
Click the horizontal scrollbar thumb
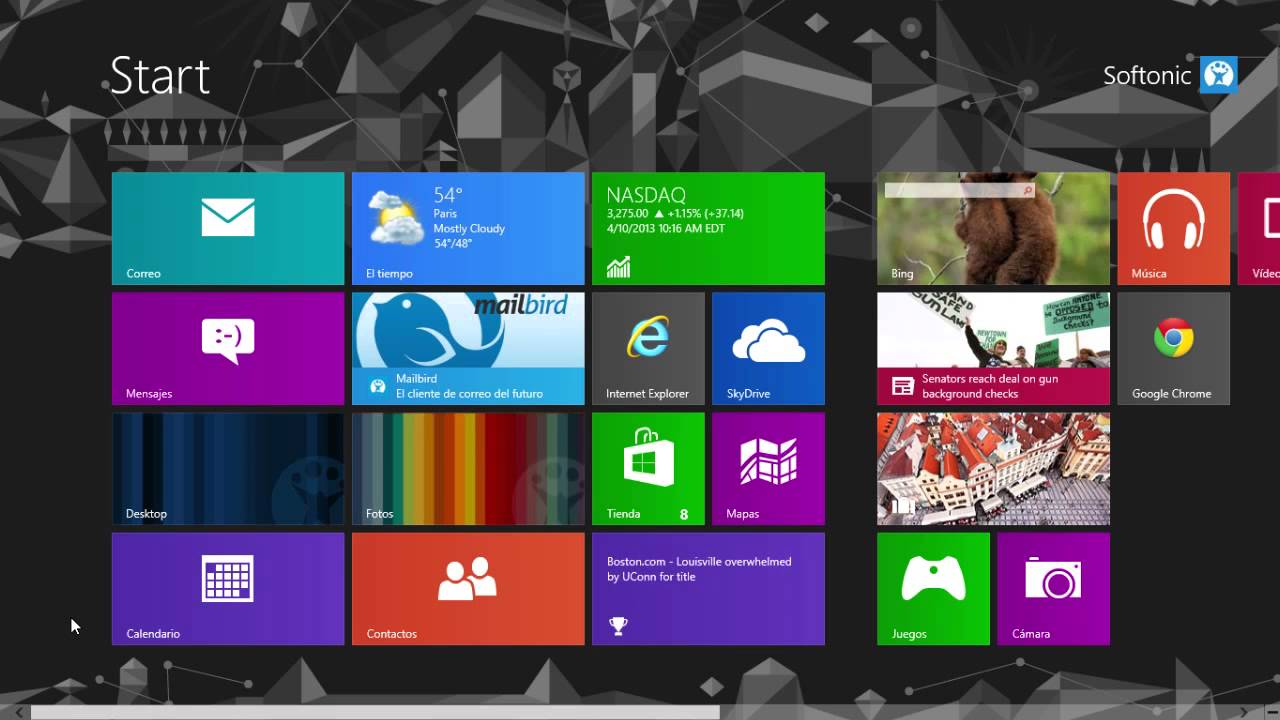pyautogui.click(x=375, y=712)
